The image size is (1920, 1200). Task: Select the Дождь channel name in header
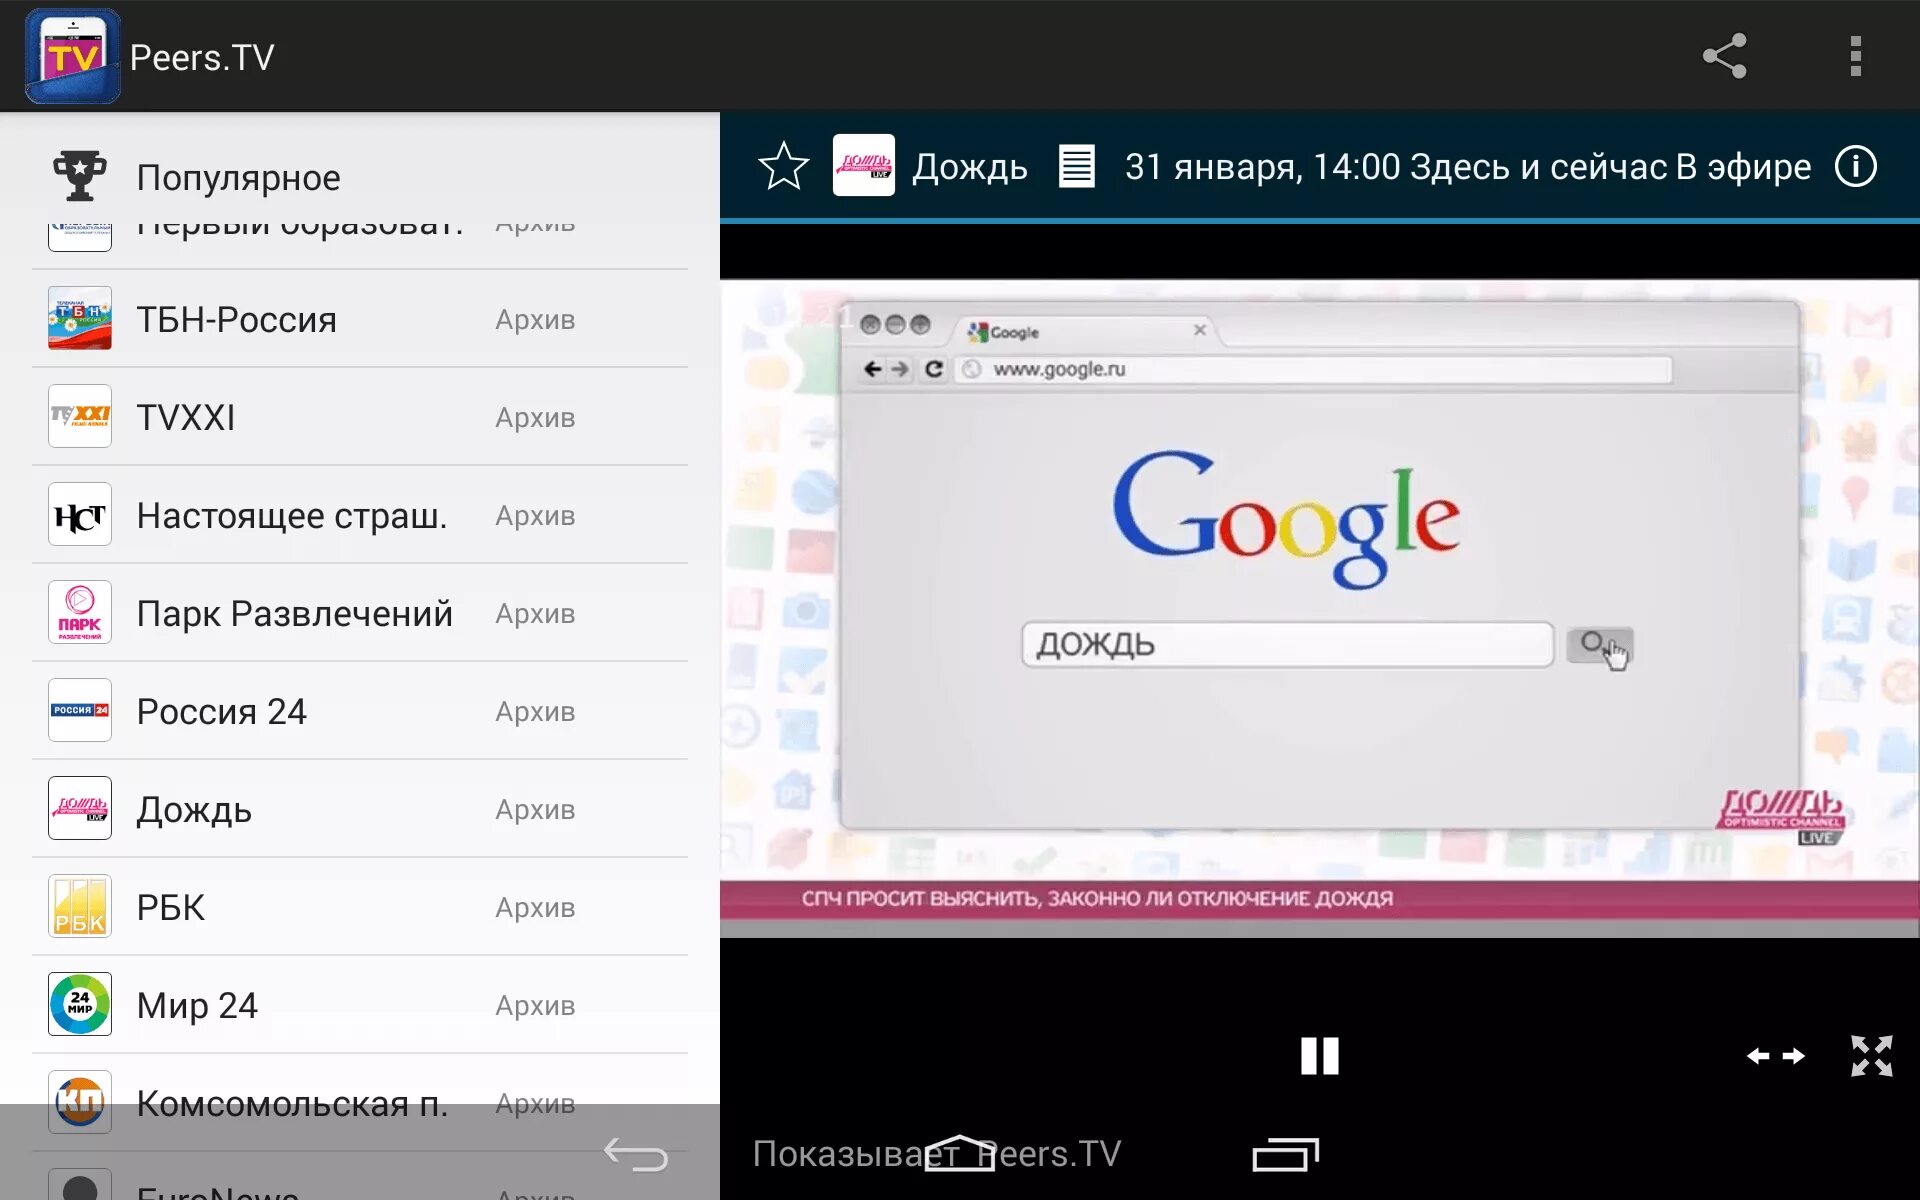point(970,167)
